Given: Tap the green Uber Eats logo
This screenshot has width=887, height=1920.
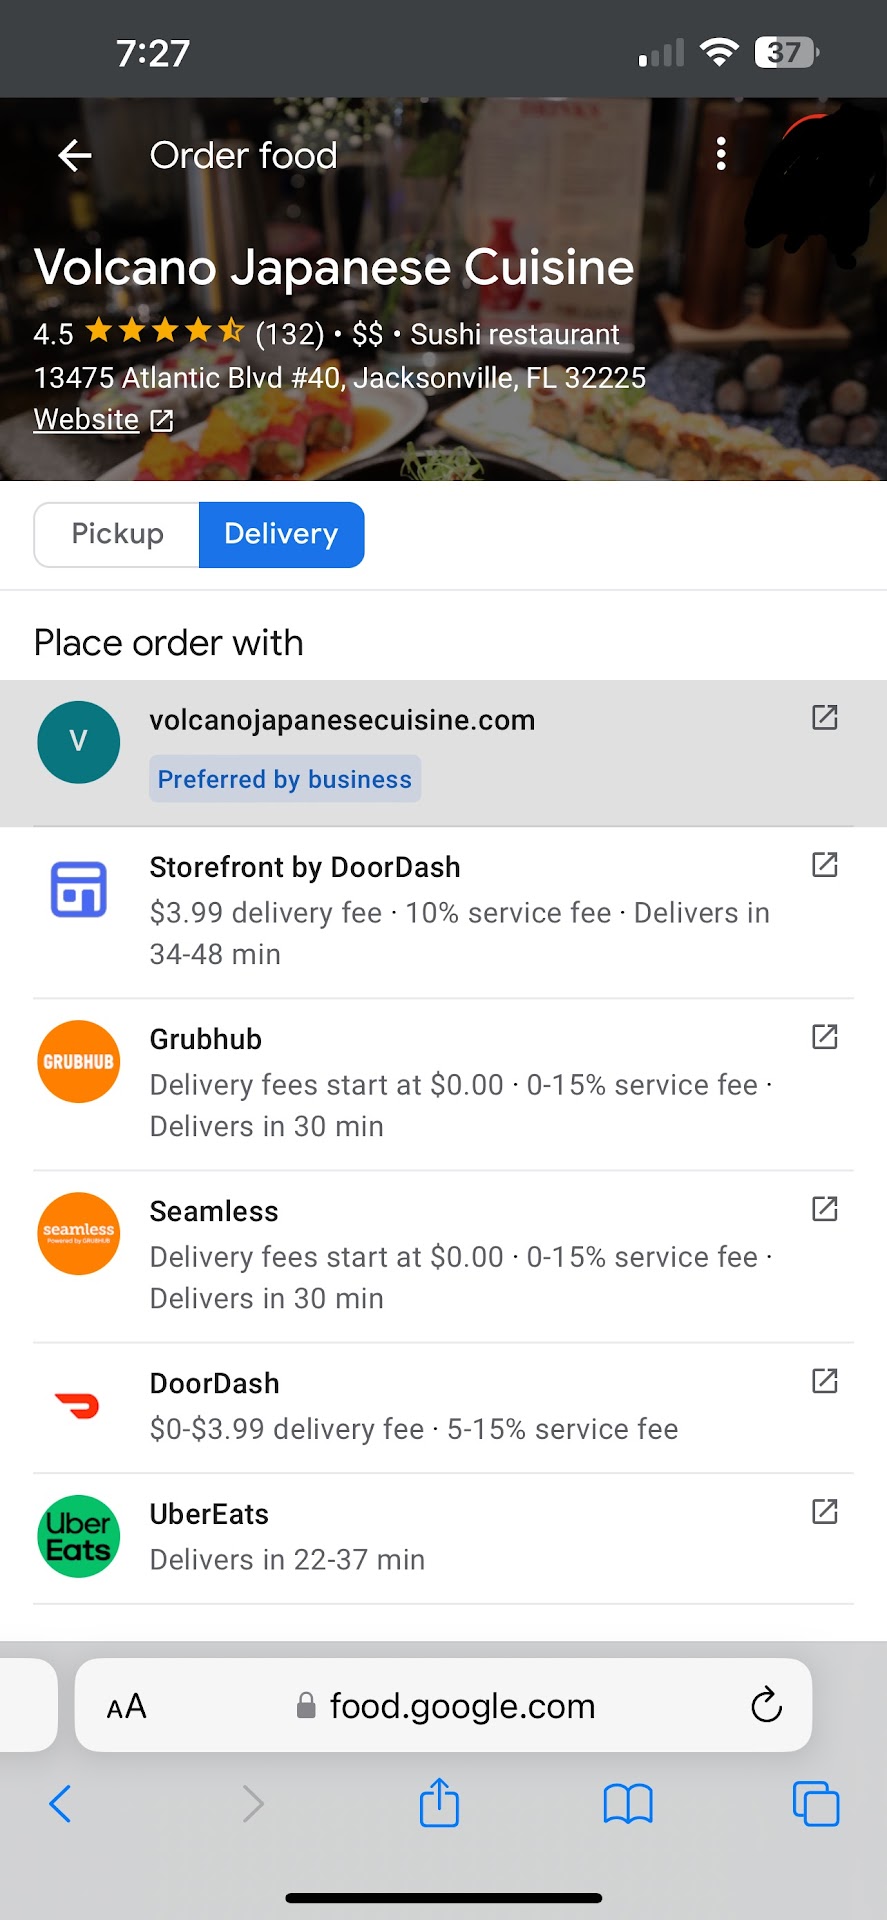Looking at the screenshot, I should 78,1536.
